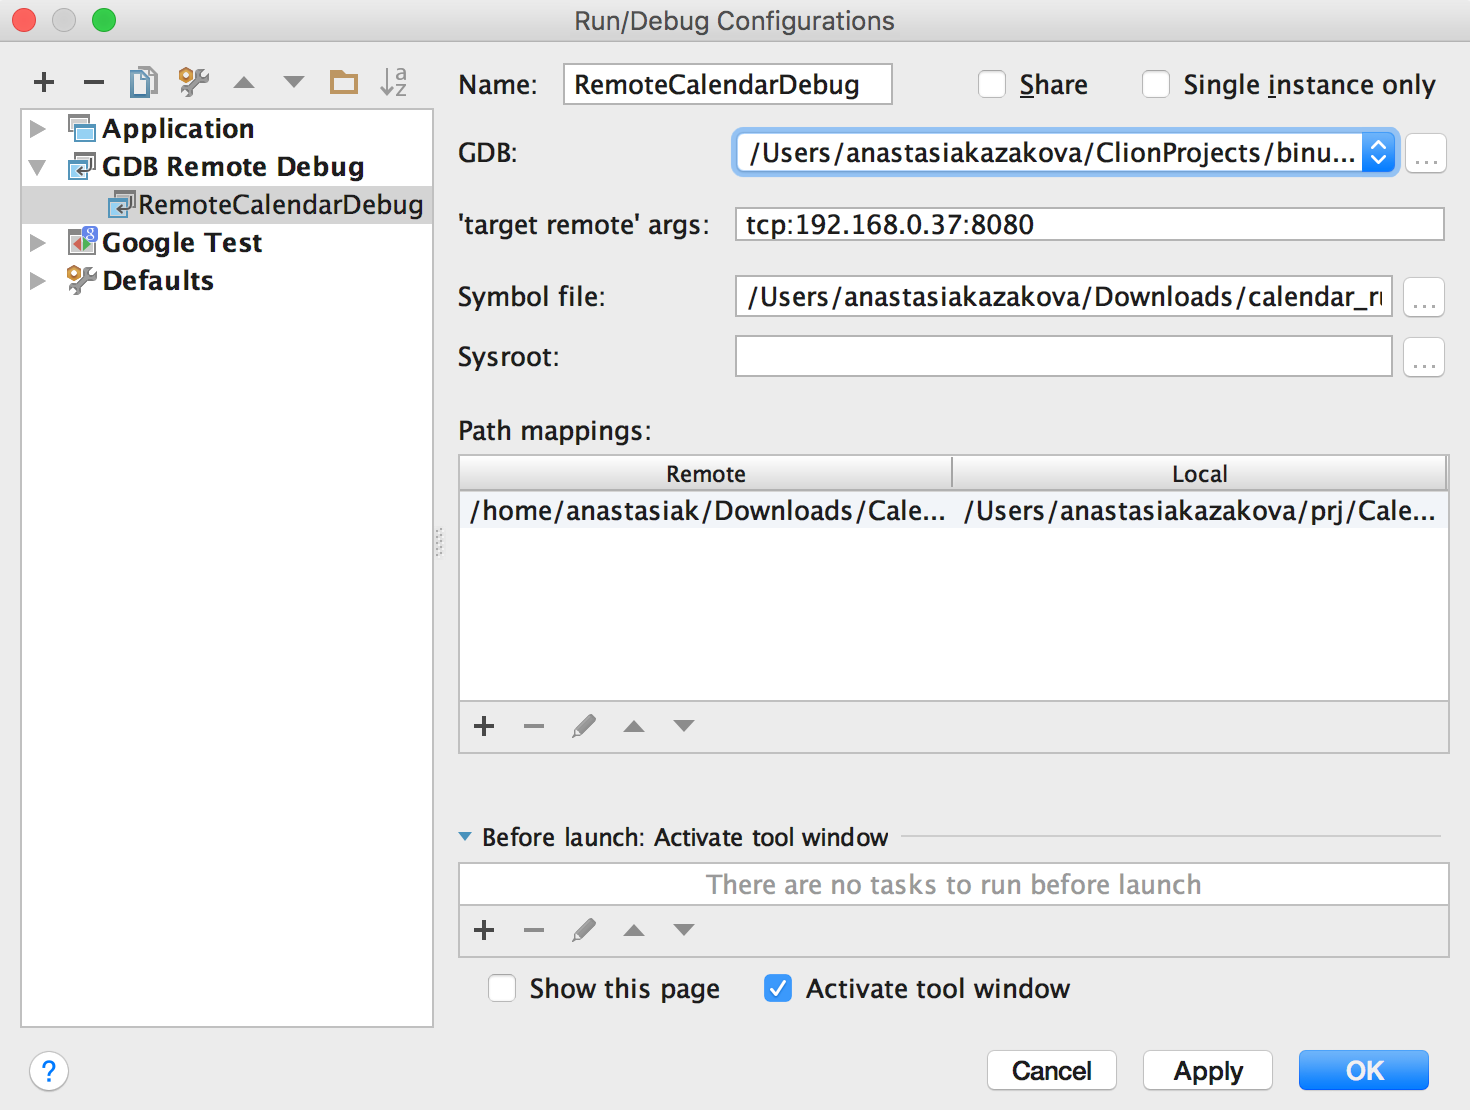Click the 'target remote' args field
1470x1110 pixels.
point(1088,225)
